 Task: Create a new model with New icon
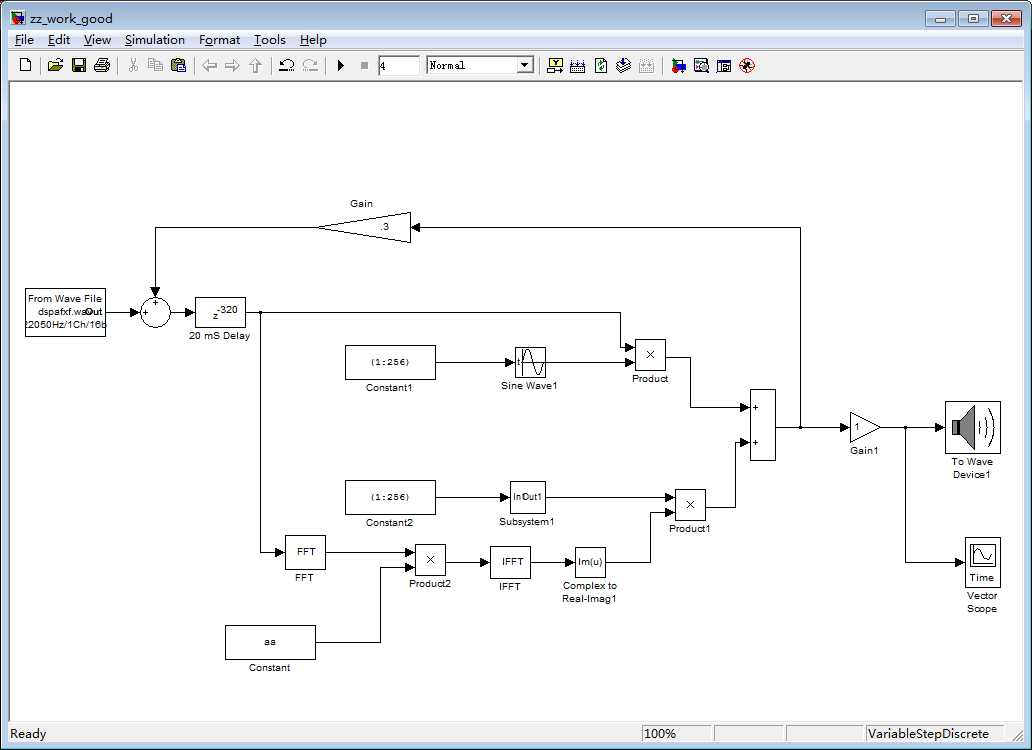click(26, 65)
